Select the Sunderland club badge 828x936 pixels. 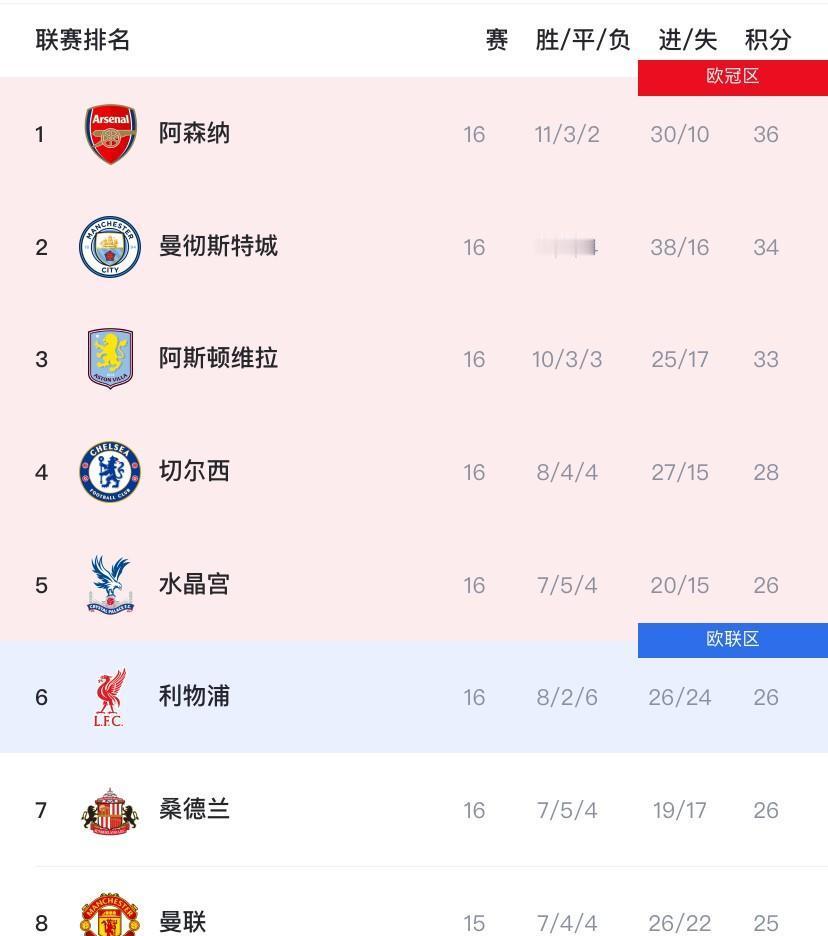(110, 810)
